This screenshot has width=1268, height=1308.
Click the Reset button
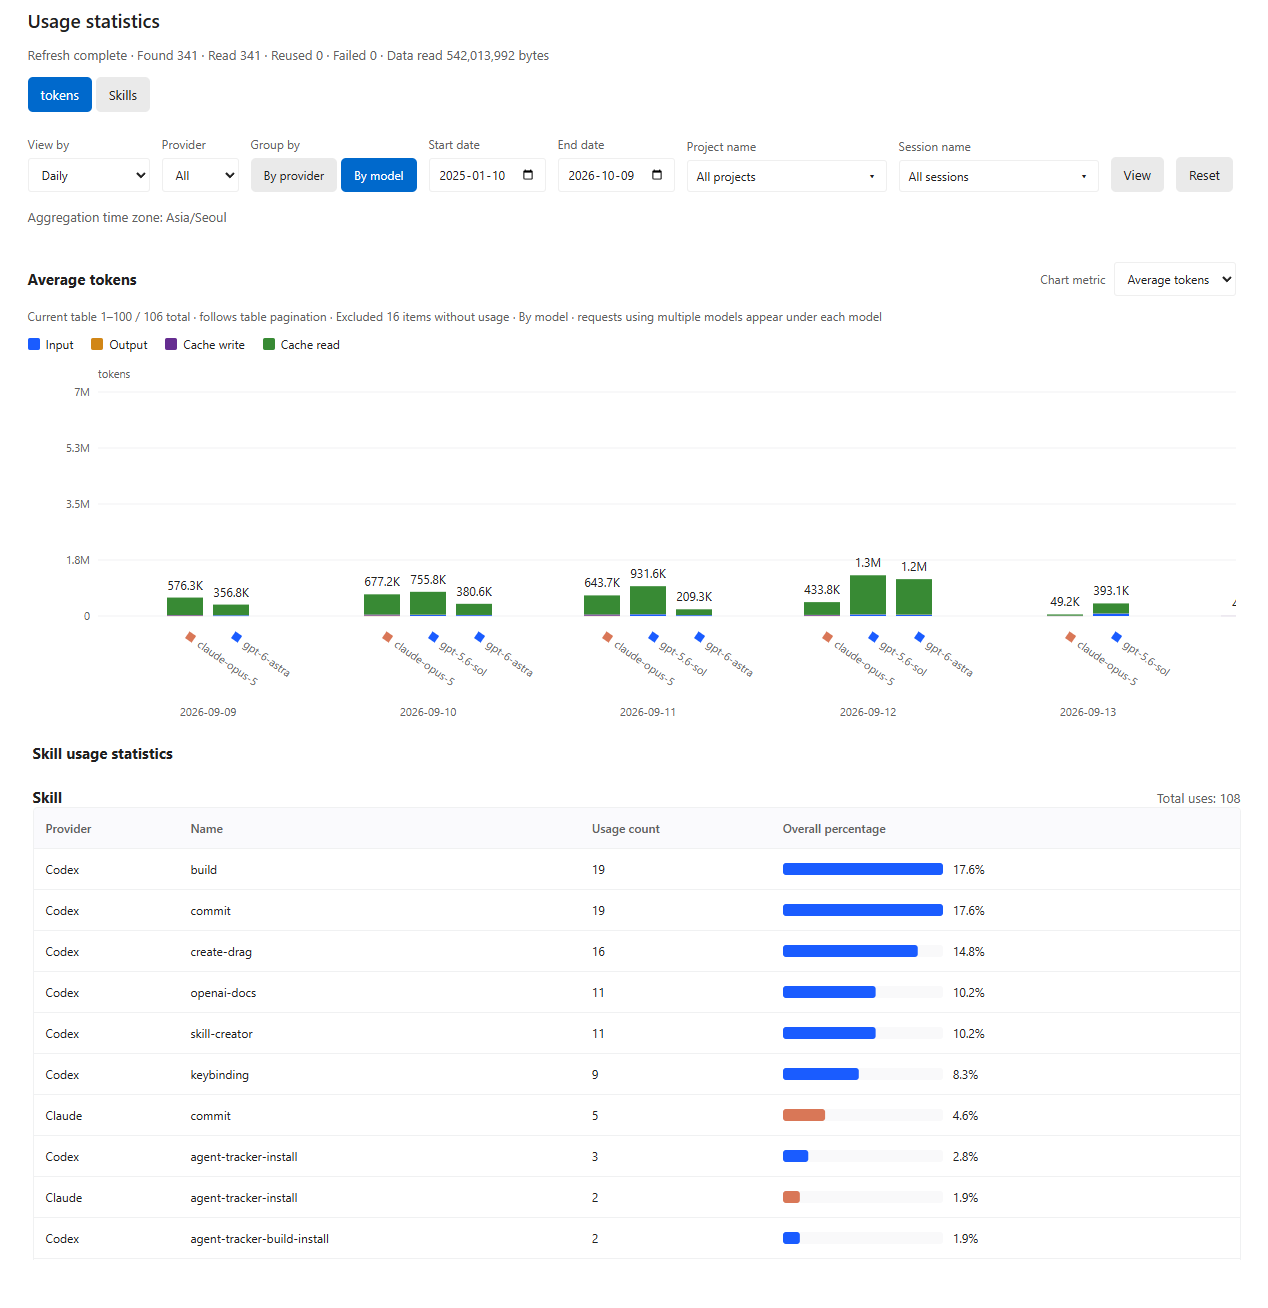tap(1204, 175)
